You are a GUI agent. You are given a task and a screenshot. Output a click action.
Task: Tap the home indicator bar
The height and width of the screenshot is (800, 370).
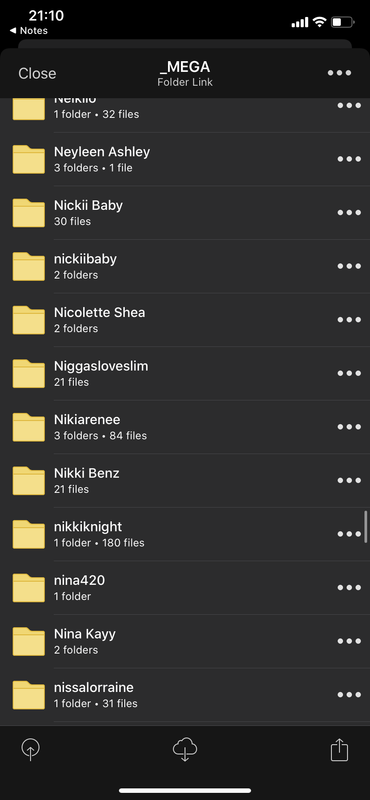[185, 791]
